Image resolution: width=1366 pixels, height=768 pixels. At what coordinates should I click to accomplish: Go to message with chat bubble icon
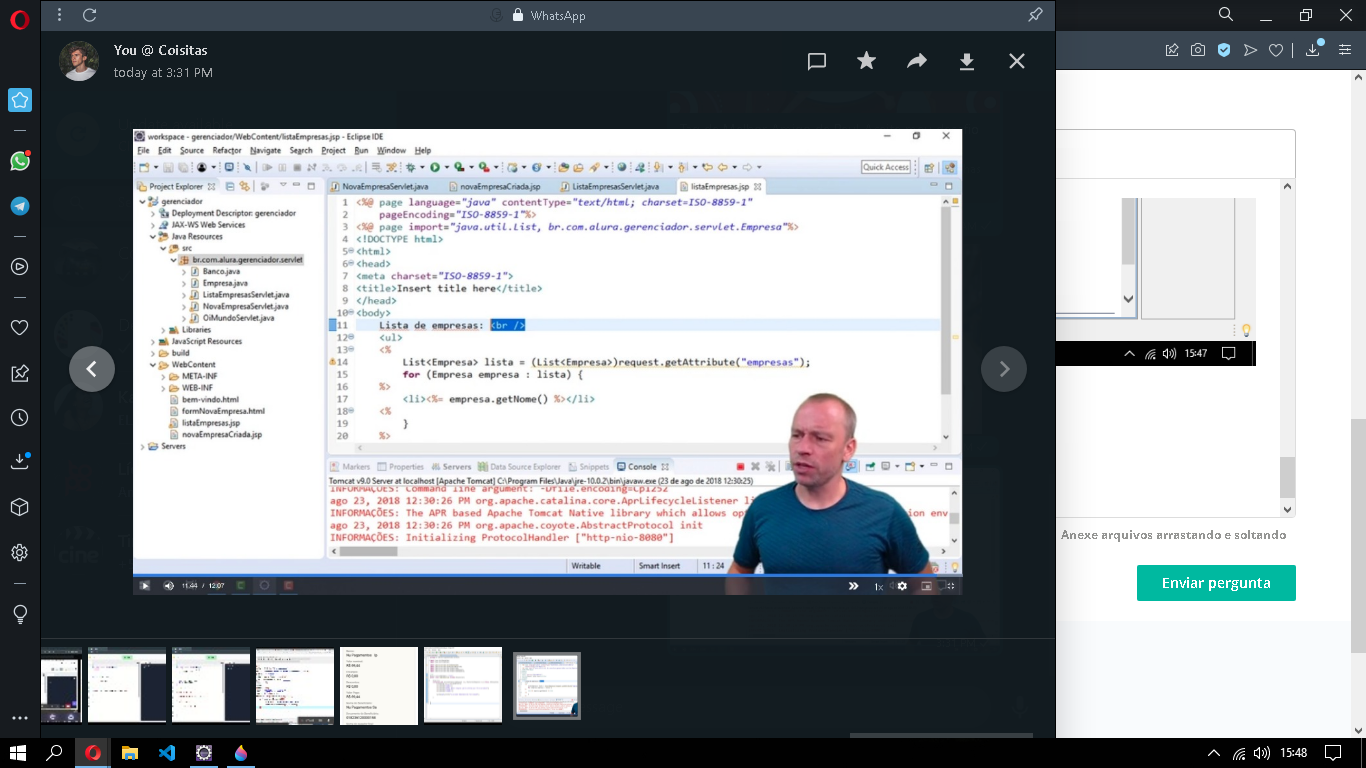click(817, 61)
